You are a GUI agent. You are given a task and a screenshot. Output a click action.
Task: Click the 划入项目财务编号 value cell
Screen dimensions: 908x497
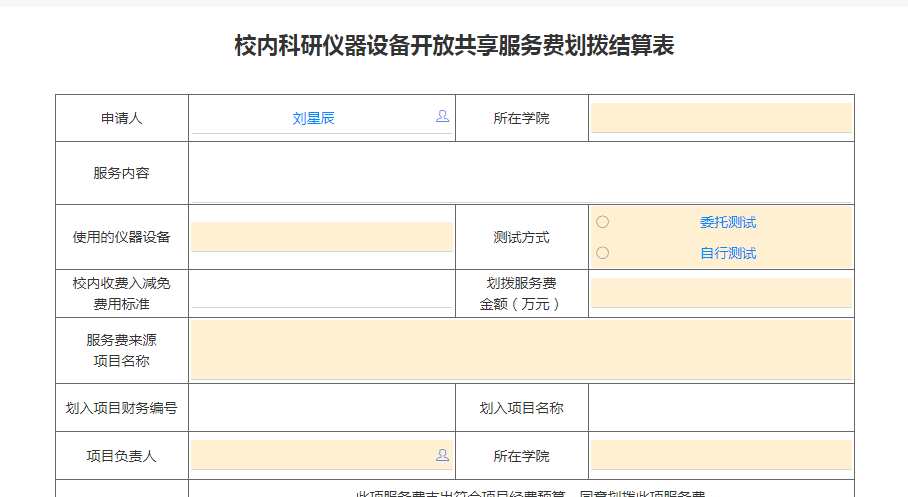point(321,407)
